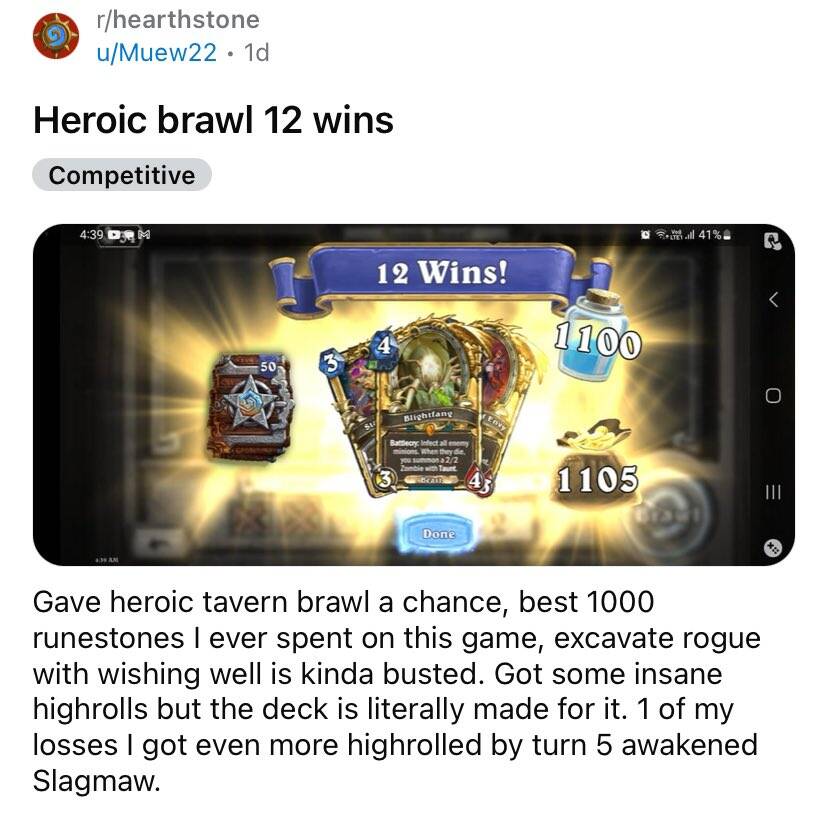Viewport: 828px width, 814px height.
Task: Tap the 4:39 status bar clock
Action: pyautogui.click(x=91, y=234)
